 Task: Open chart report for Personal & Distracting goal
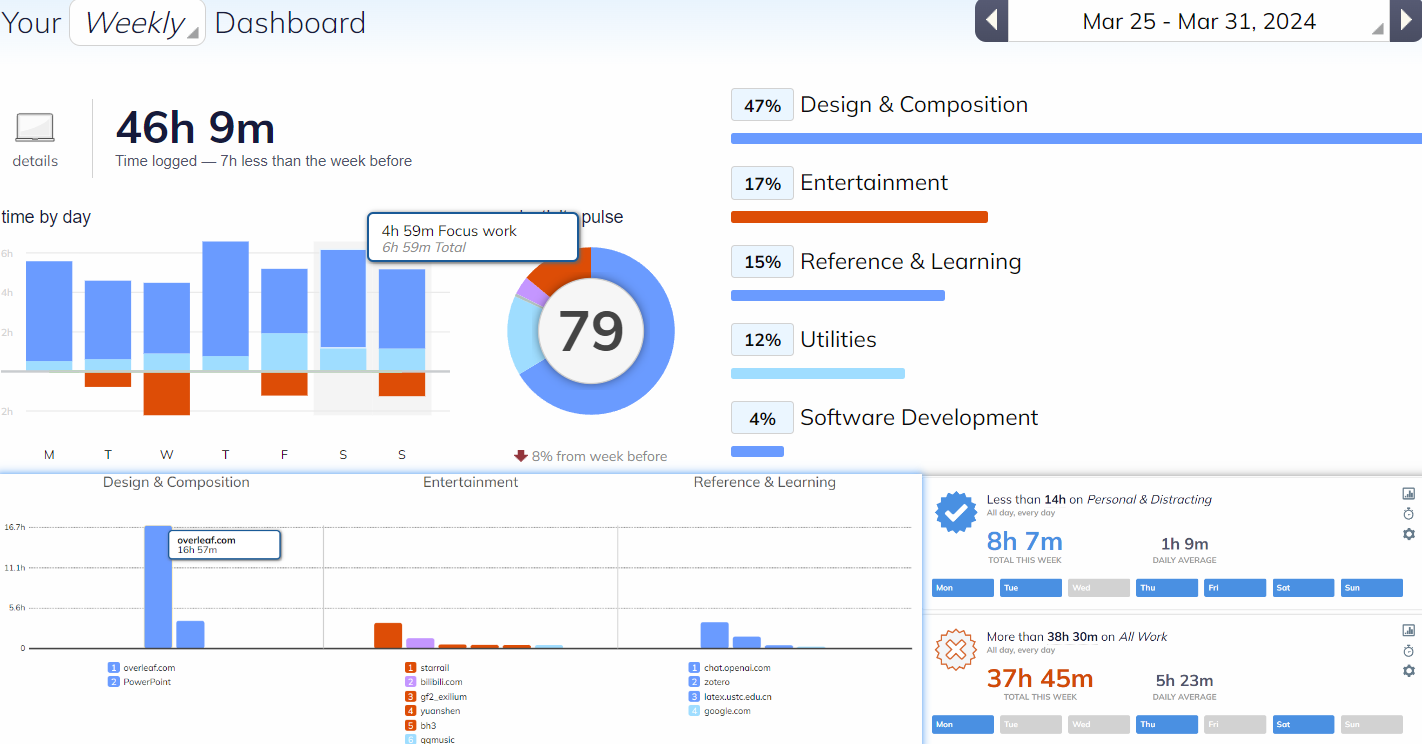[x=1409, y=493]
